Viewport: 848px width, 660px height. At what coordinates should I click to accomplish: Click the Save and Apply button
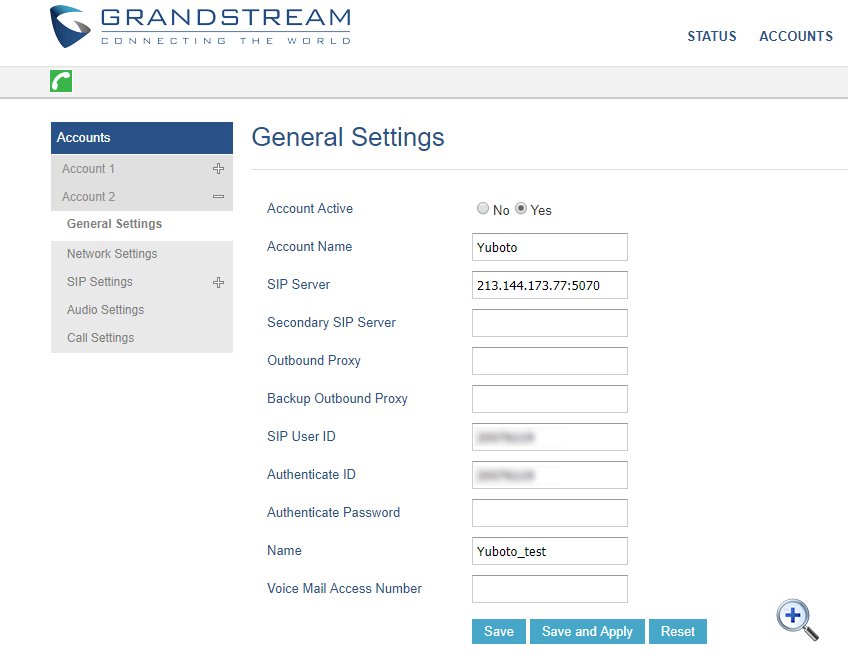pyautogui.click(x=587, y=631)
